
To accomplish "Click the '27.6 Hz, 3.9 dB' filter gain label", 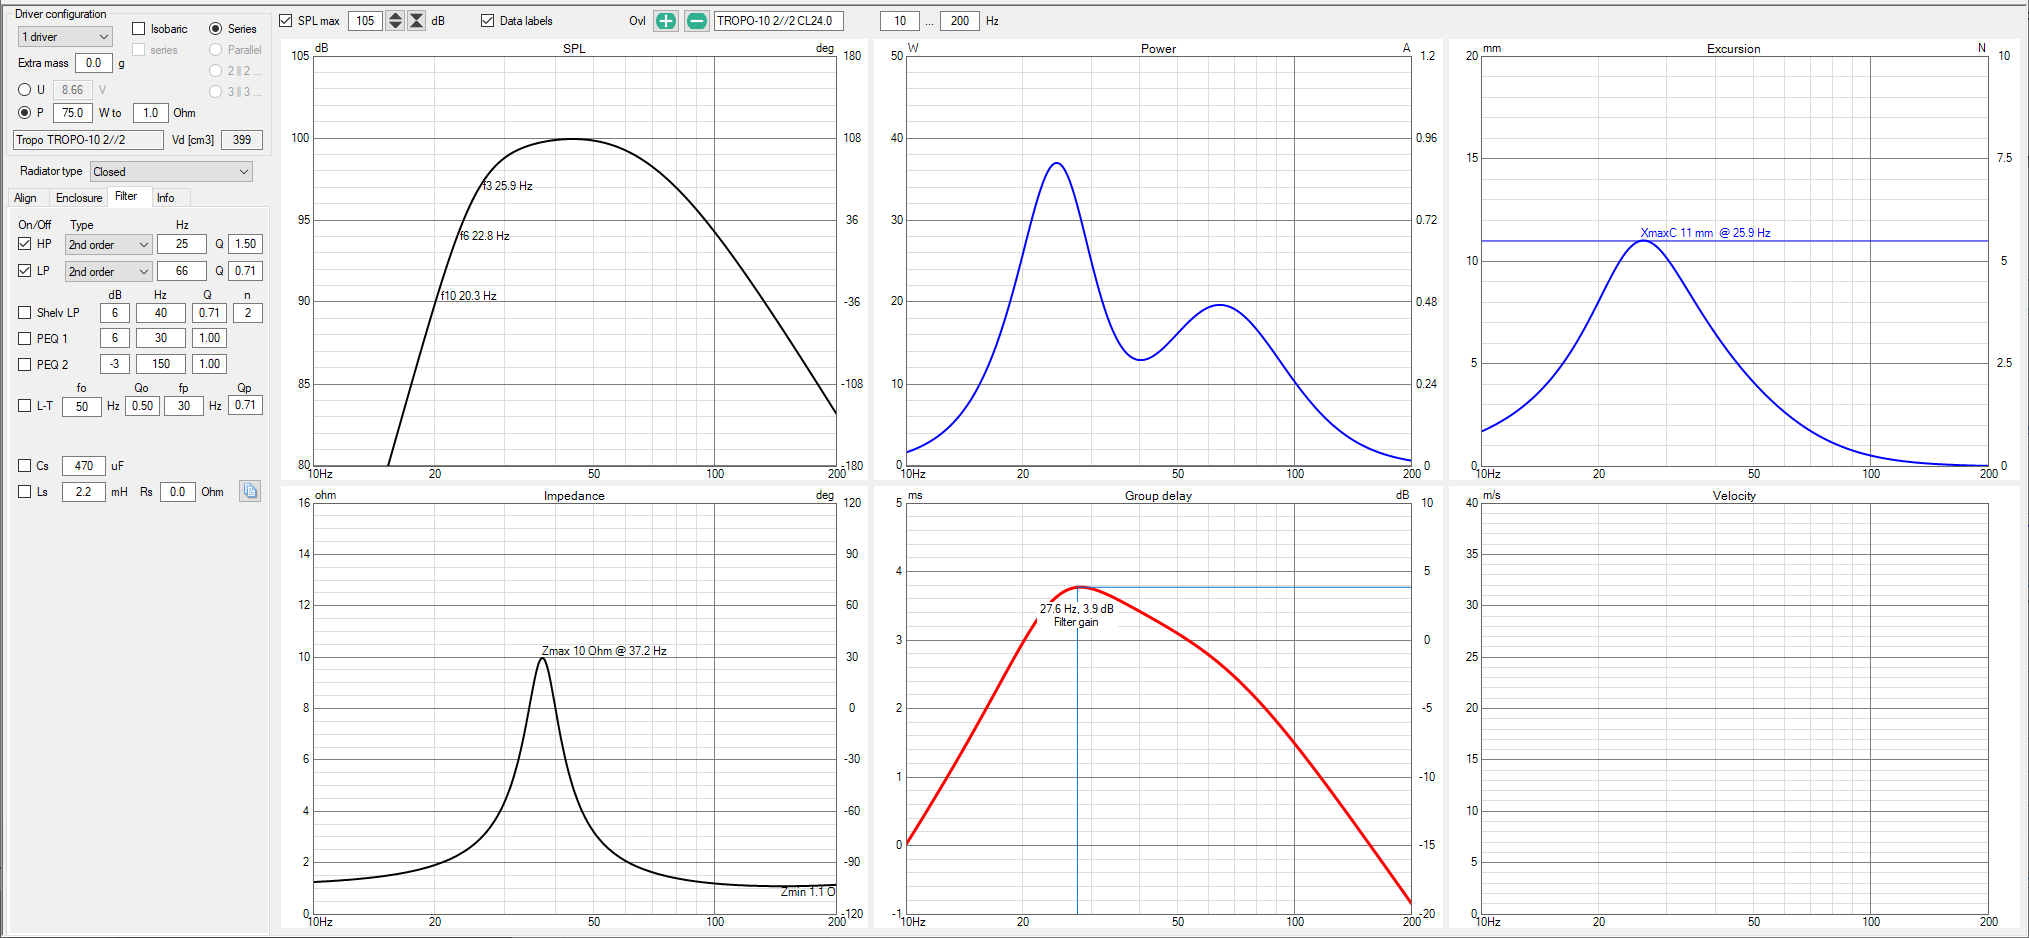I will point(1076,609).
